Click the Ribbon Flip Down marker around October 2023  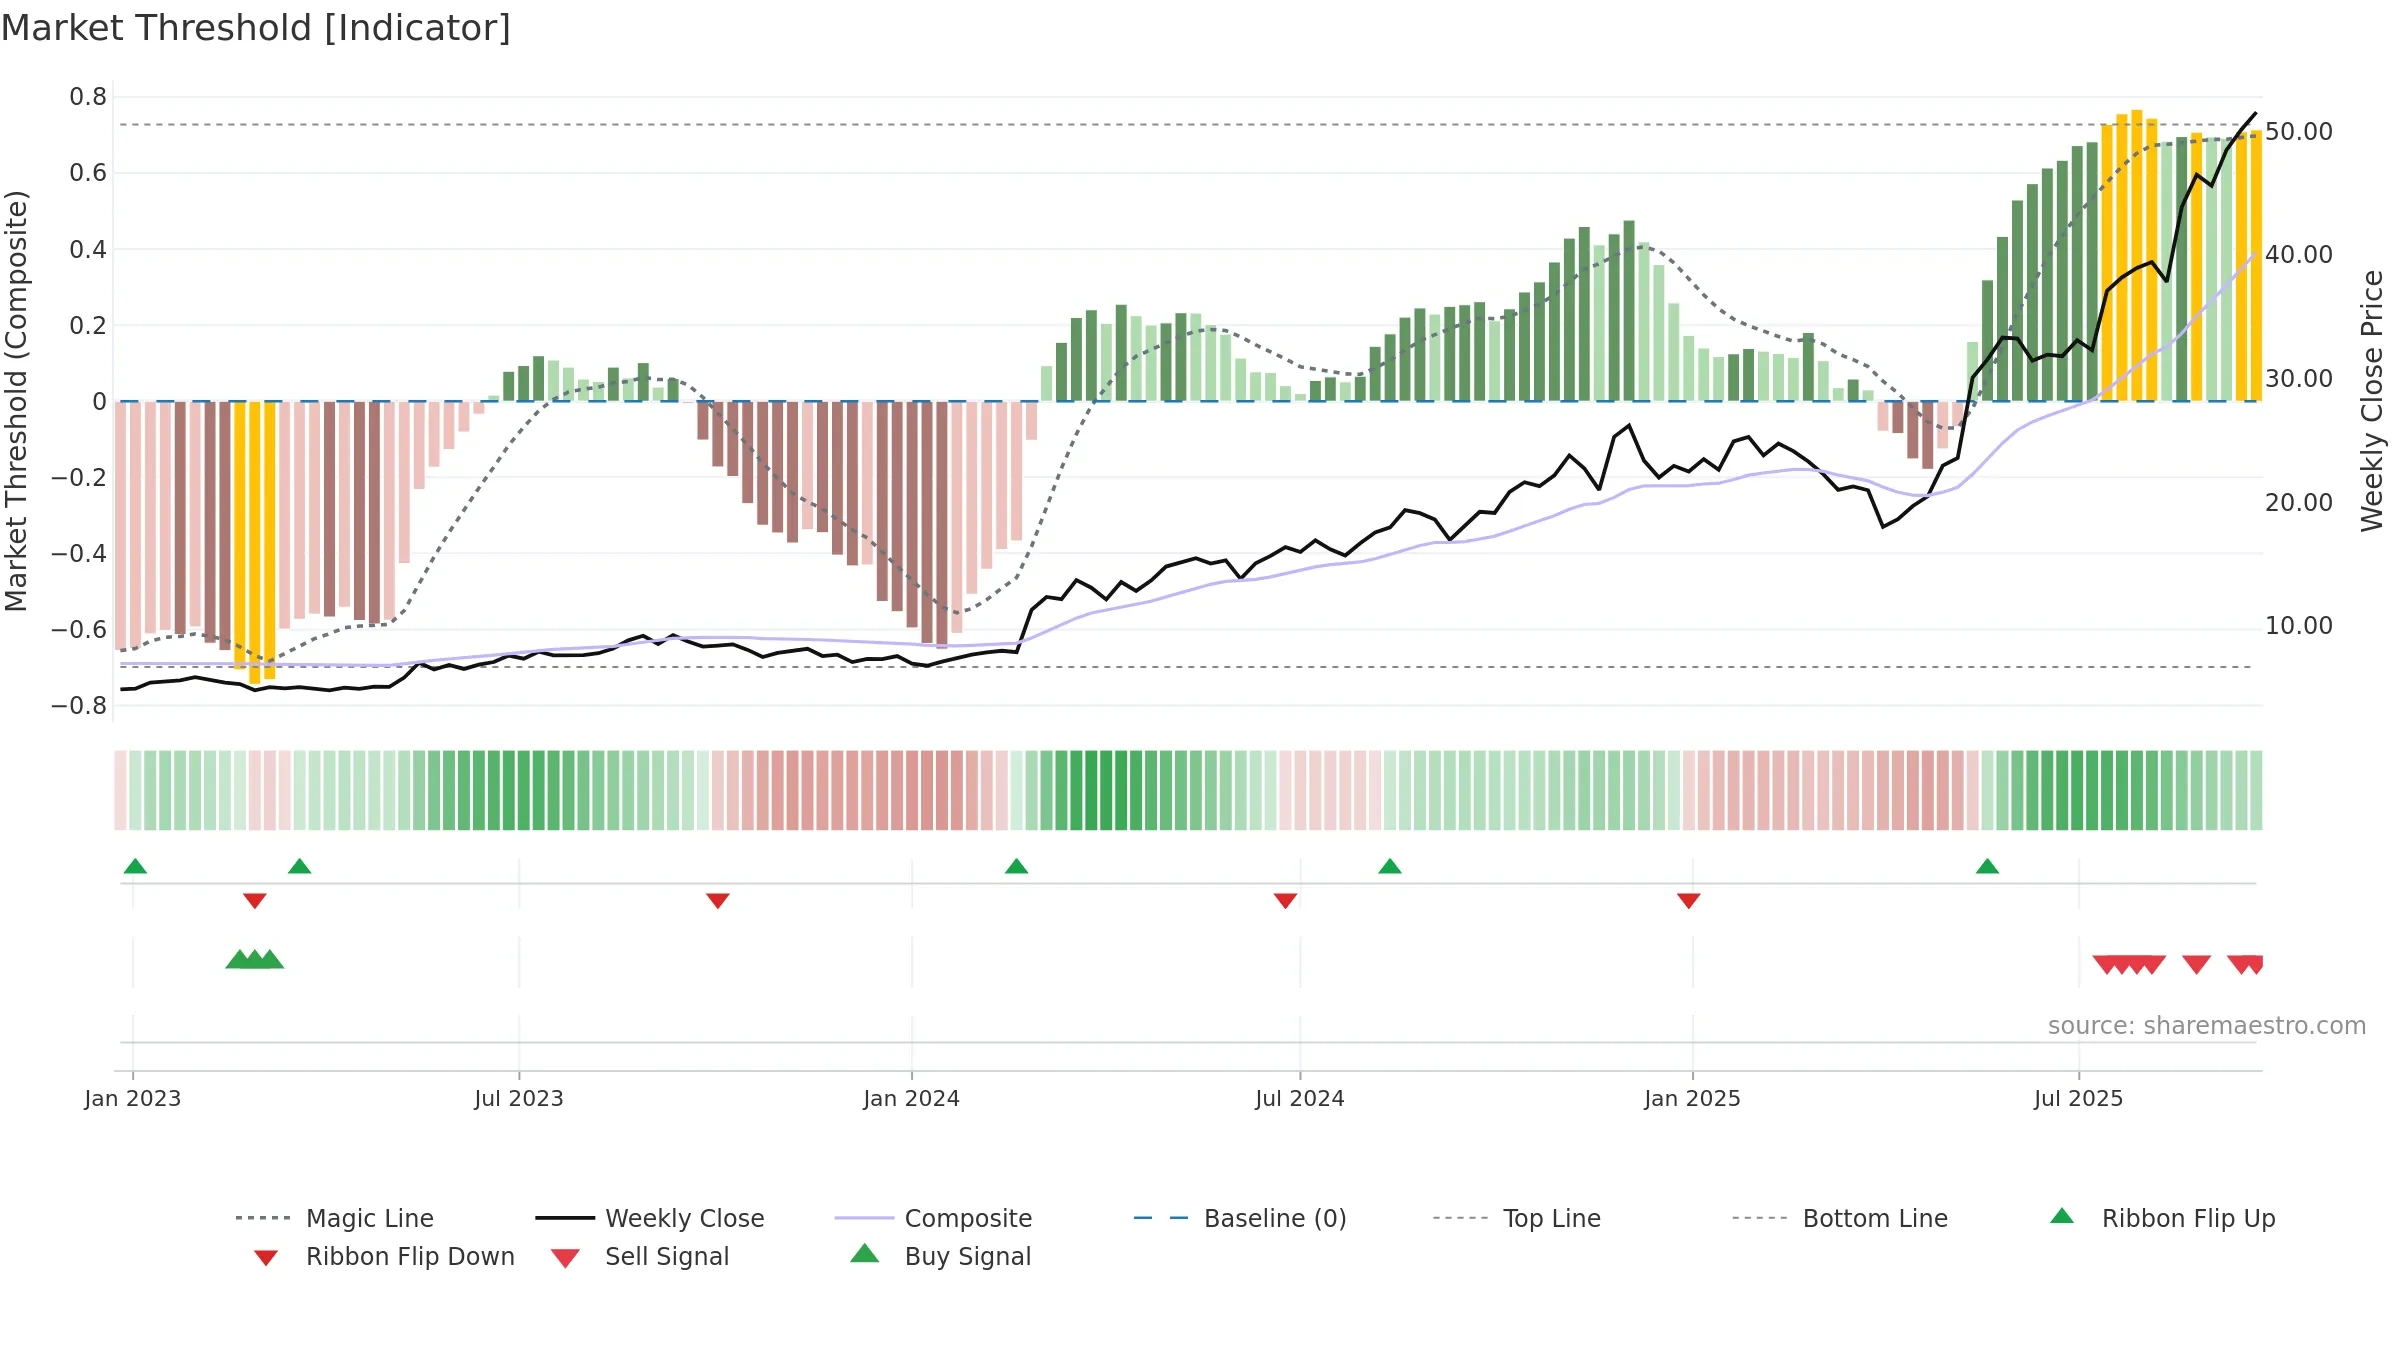[x=717, y=901]
